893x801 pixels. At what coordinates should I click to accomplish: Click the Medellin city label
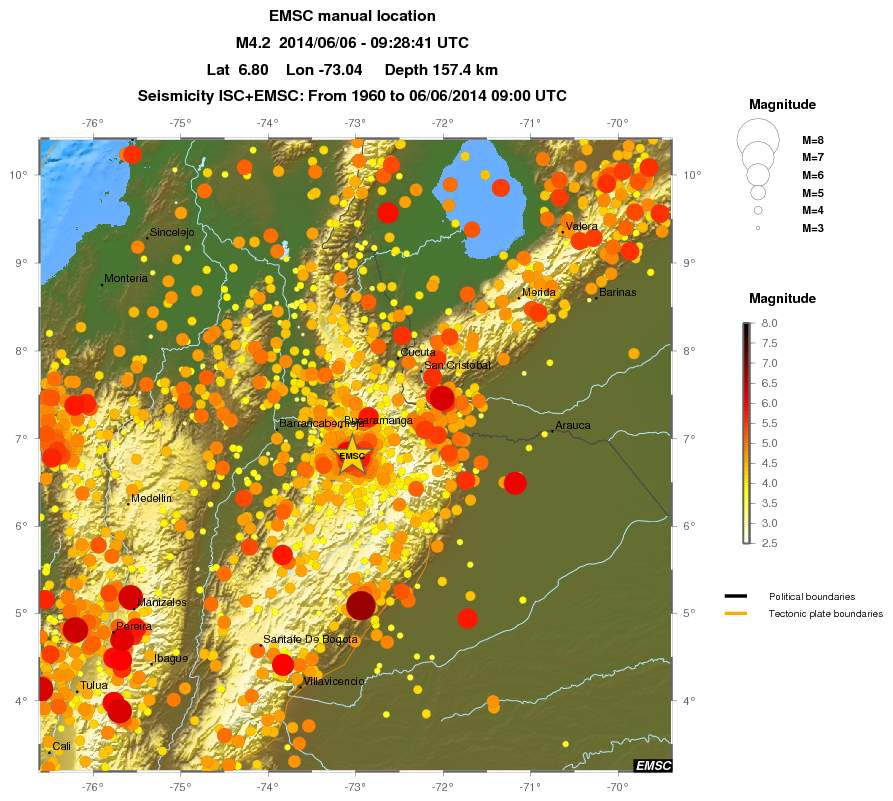[151, 498]
